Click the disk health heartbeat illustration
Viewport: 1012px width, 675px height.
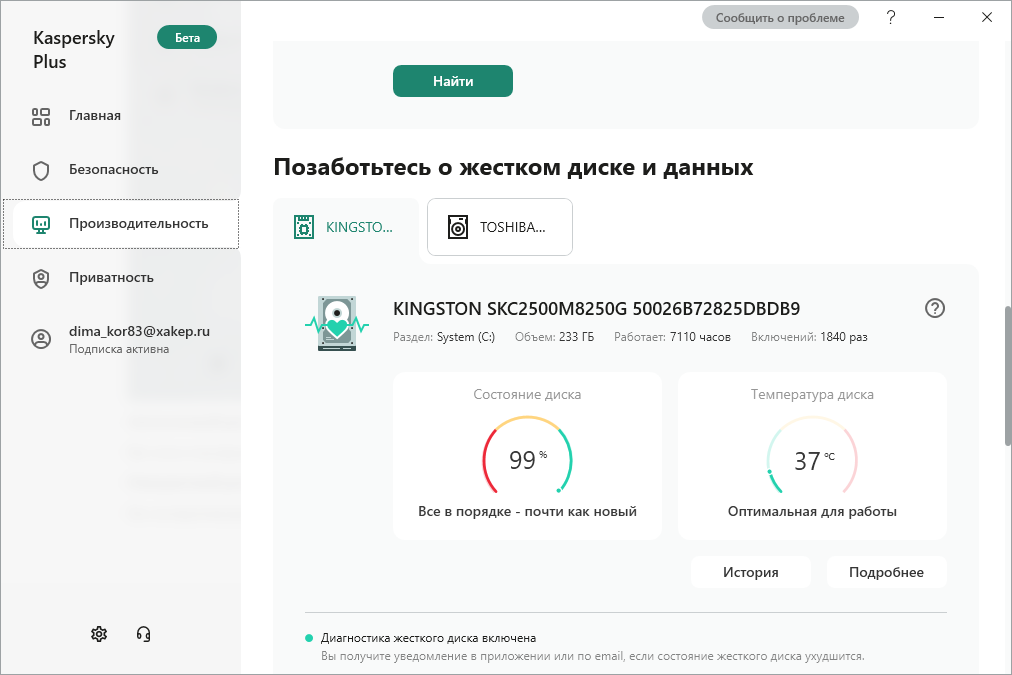coord(337,323)
